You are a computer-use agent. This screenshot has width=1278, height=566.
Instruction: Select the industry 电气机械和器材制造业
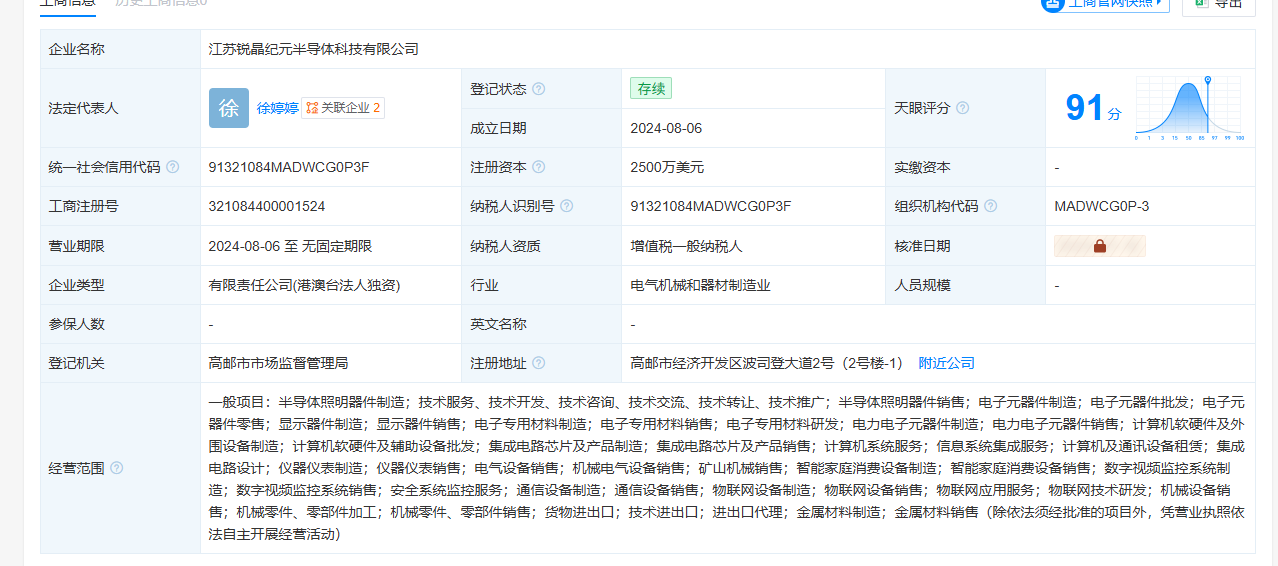tap(700, 285)
